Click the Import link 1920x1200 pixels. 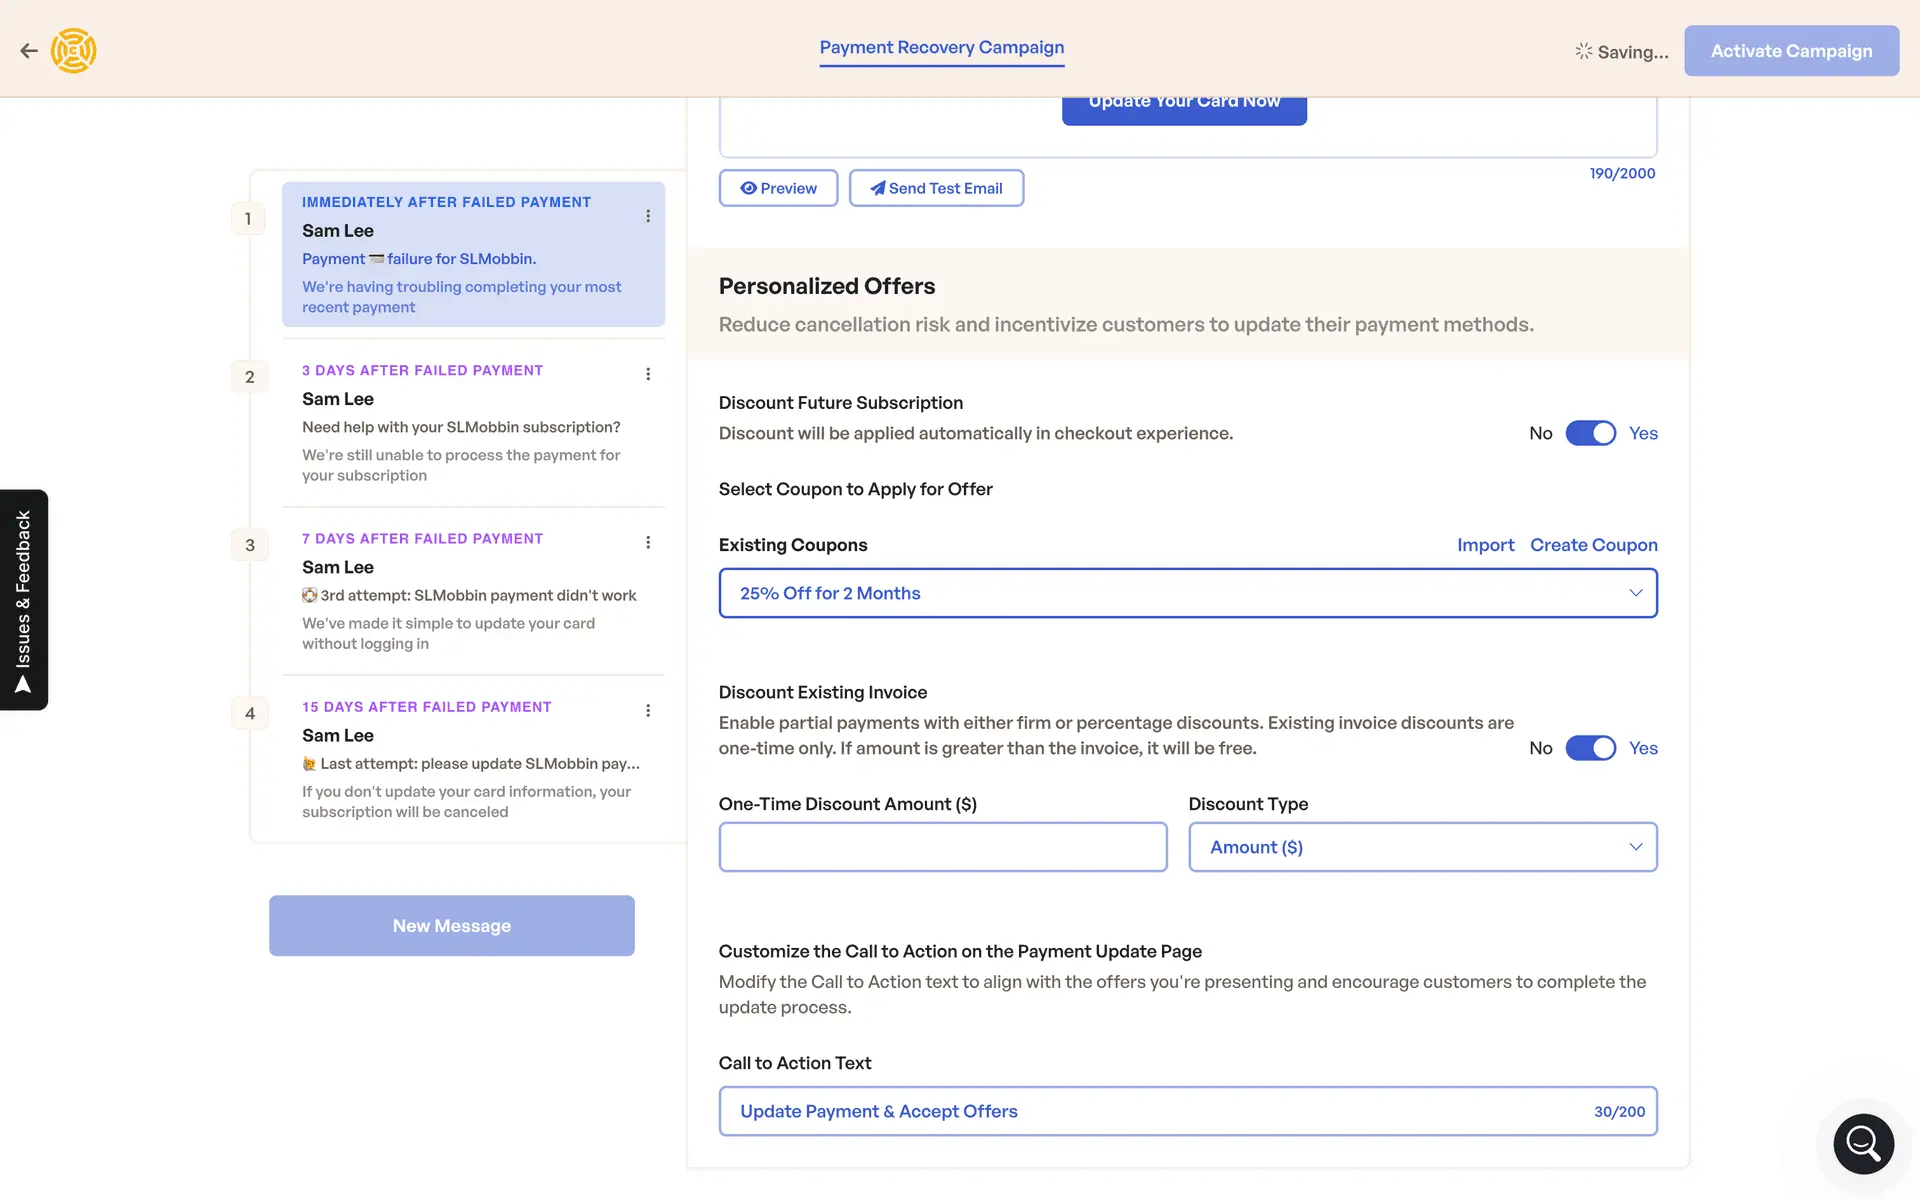point(1485,545)
